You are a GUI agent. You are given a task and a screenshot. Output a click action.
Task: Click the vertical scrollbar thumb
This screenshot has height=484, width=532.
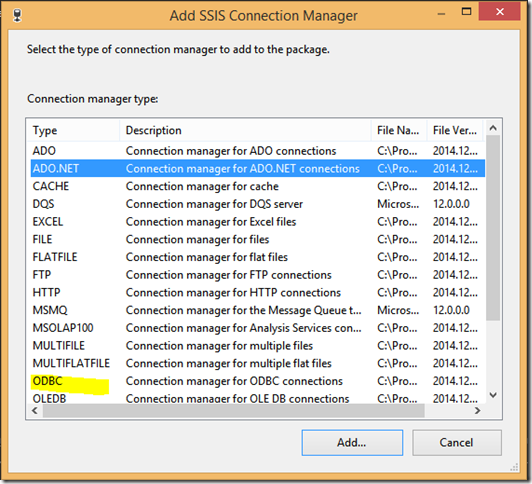click(x=493, y=228)
